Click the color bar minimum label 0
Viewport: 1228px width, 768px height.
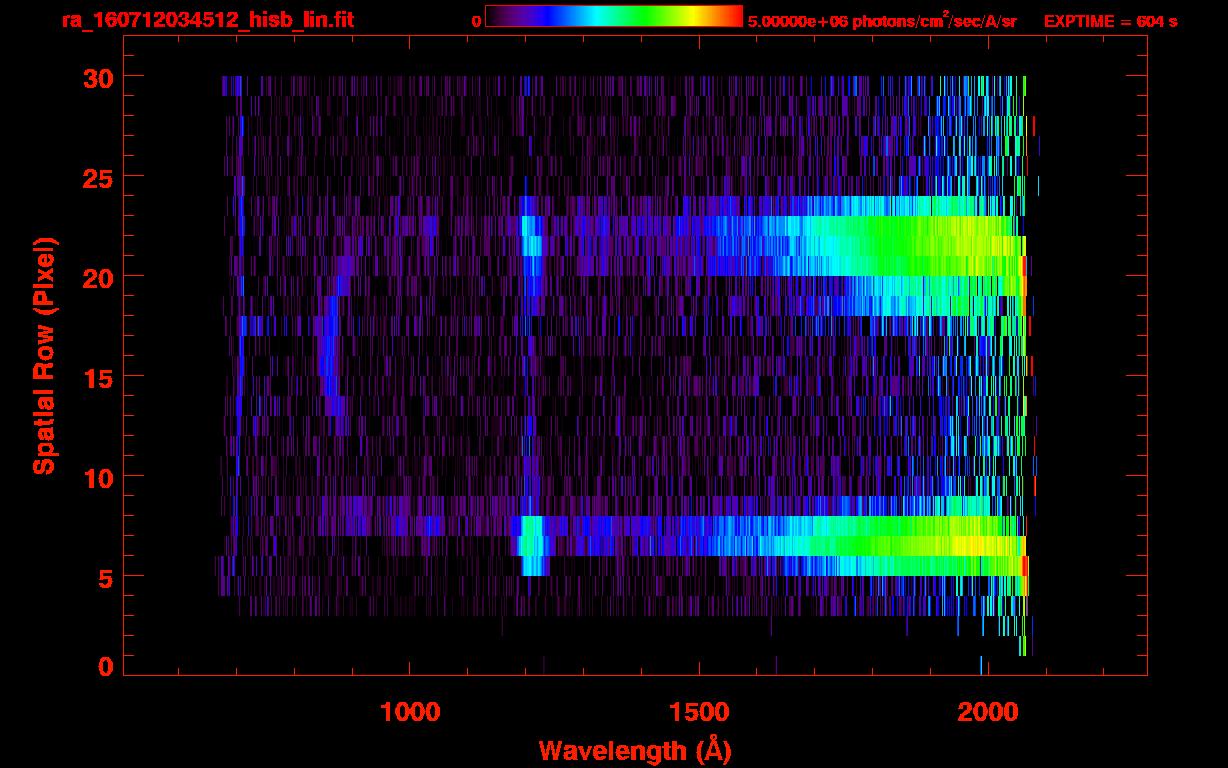[x=477, y=21]
